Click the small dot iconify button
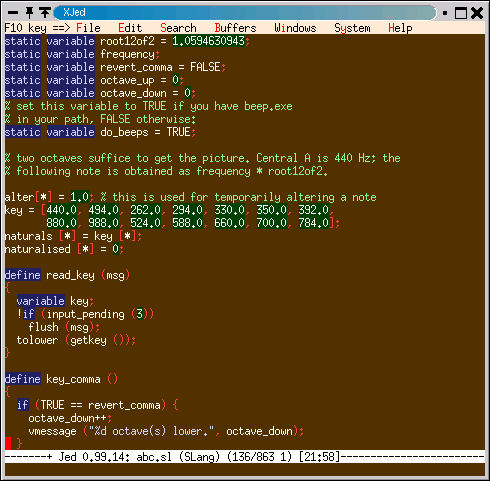The width and height of the screenshot is (490, 481). (445, 13)
